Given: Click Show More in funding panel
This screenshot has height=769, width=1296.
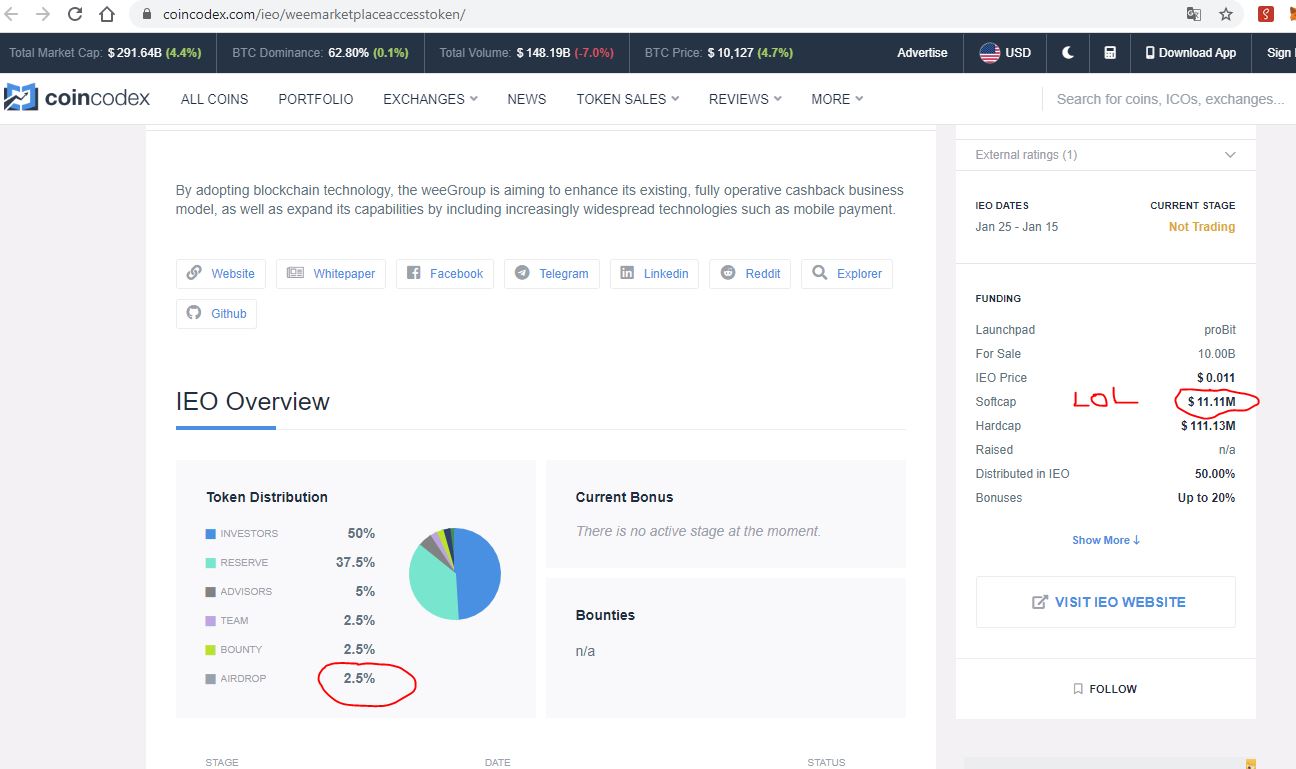Looking at the screenshot, I should (1106, 540).
